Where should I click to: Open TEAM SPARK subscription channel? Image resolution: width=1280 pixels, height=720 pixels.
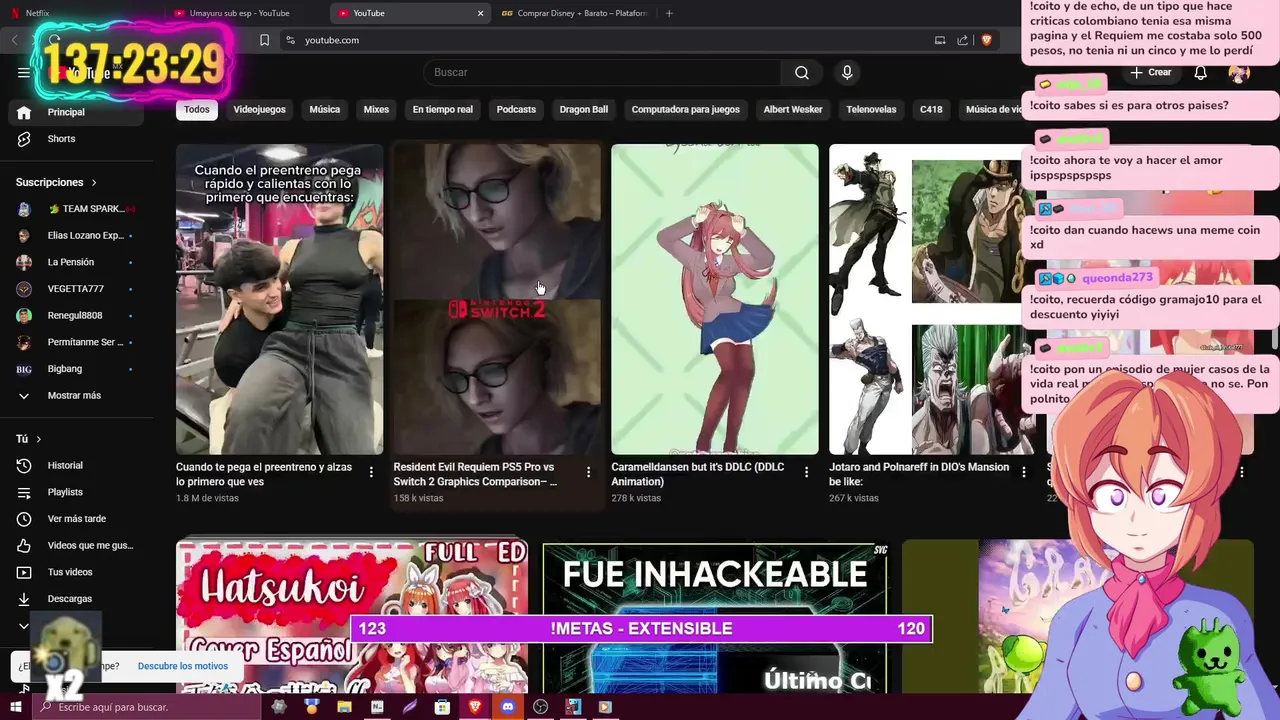pos(76,209)
